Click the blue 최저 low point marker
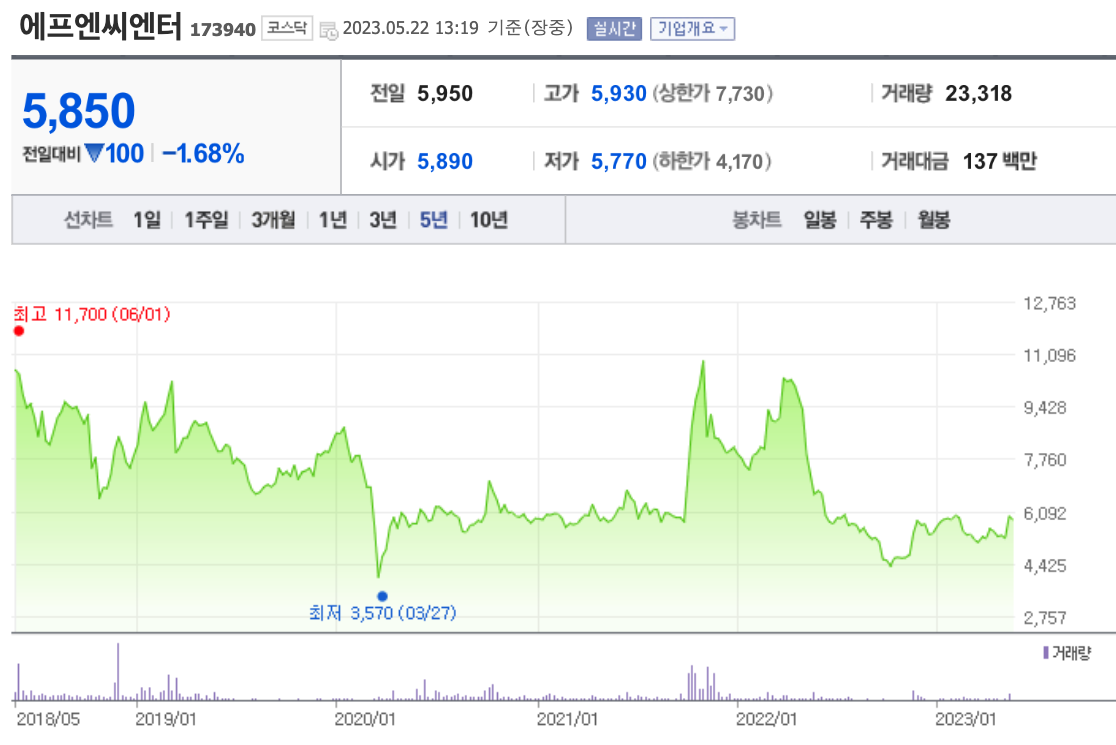This screenshot has width=1116, height=745. 382,596
